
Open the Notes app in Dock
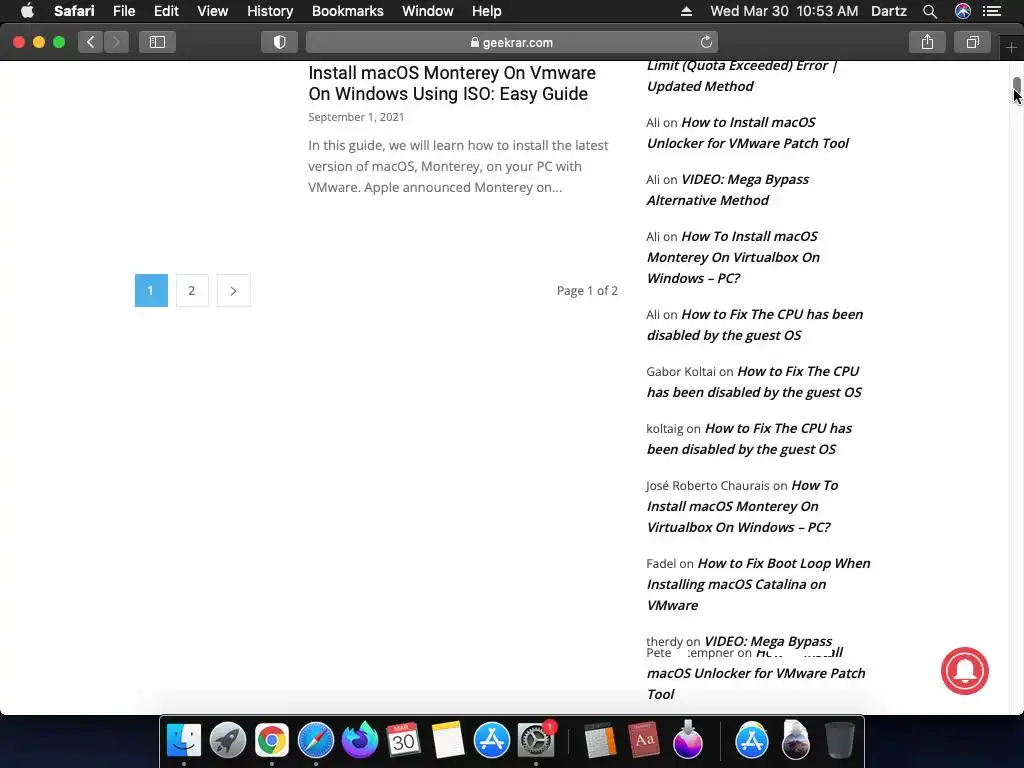pyautogui.click(x=447, y=741)
